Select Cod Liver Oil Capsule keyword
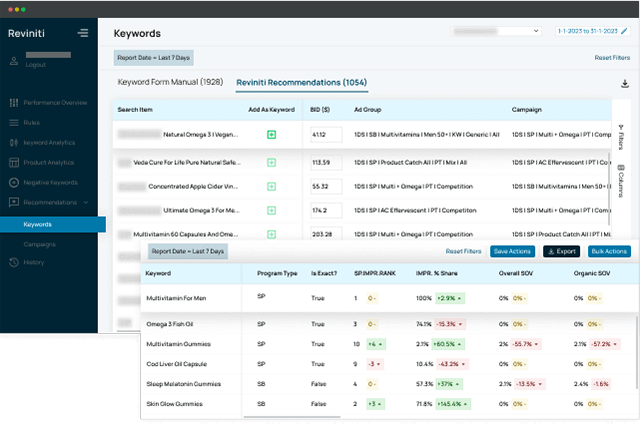The height and width of the screenshot is (424, 640). (176, 364)
